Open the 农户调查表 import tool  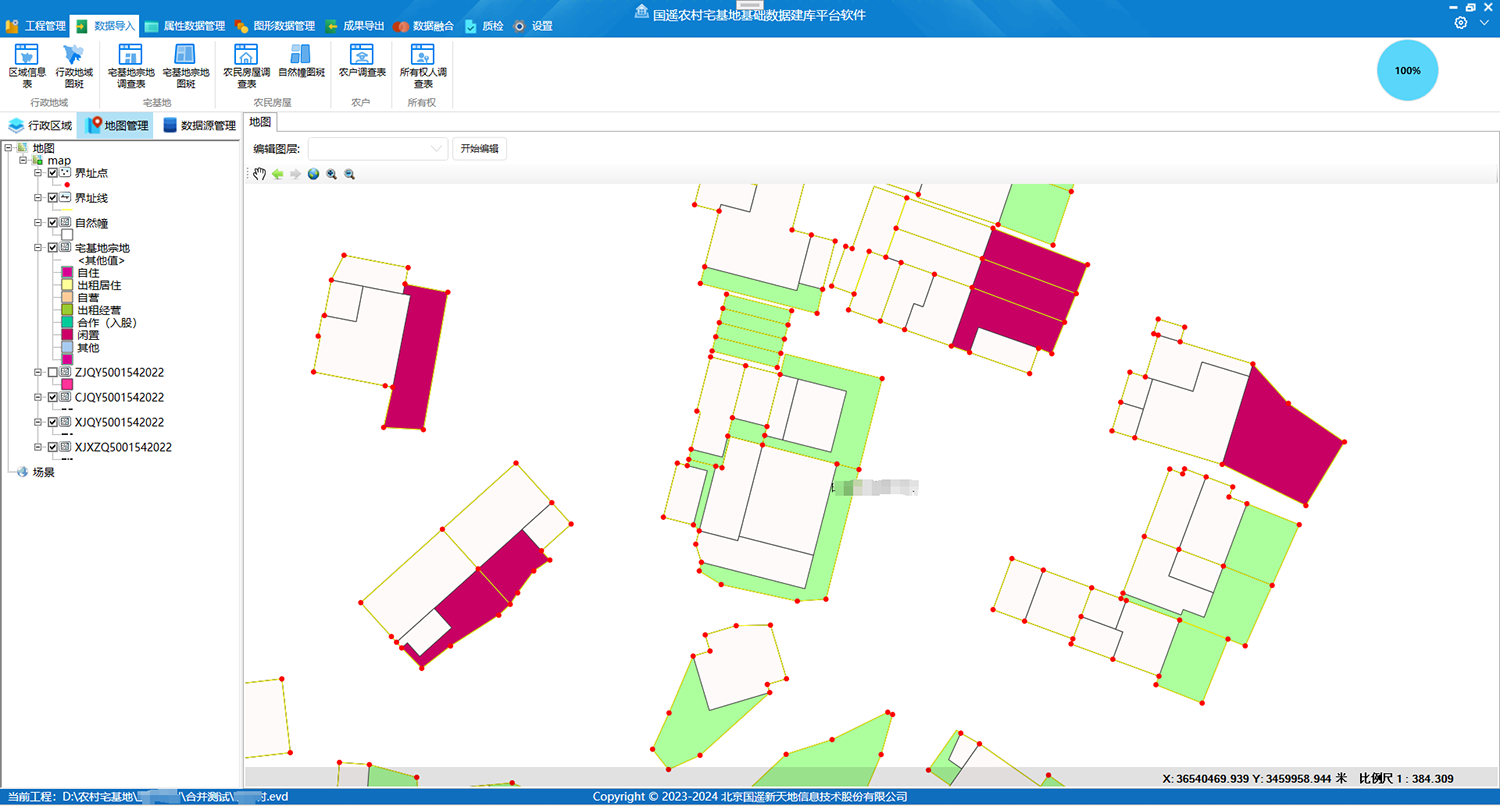pos(362,65)
